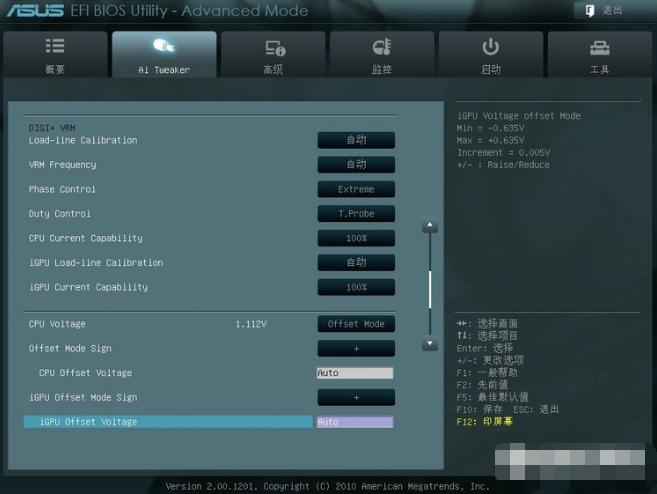Click the CPU Offset Voltage Auto field
This screenshot has width=657, height=494.
(x=354, y=373)
